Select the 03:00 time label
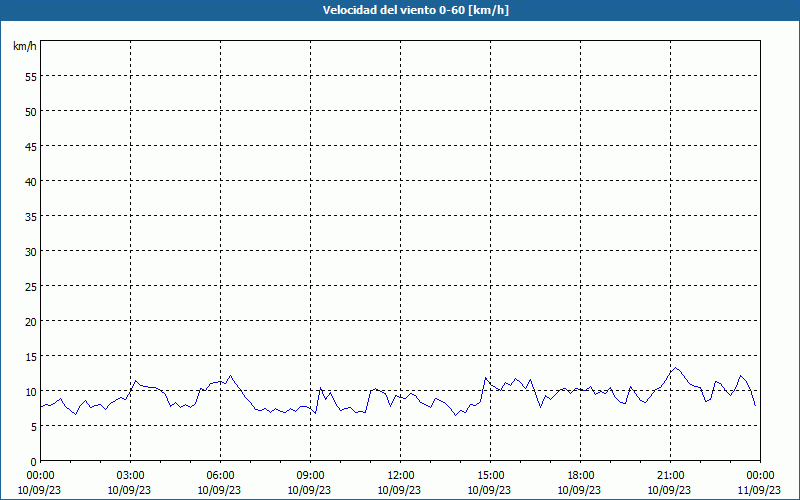This screenshot has width=800, height=500. (130, 475)
